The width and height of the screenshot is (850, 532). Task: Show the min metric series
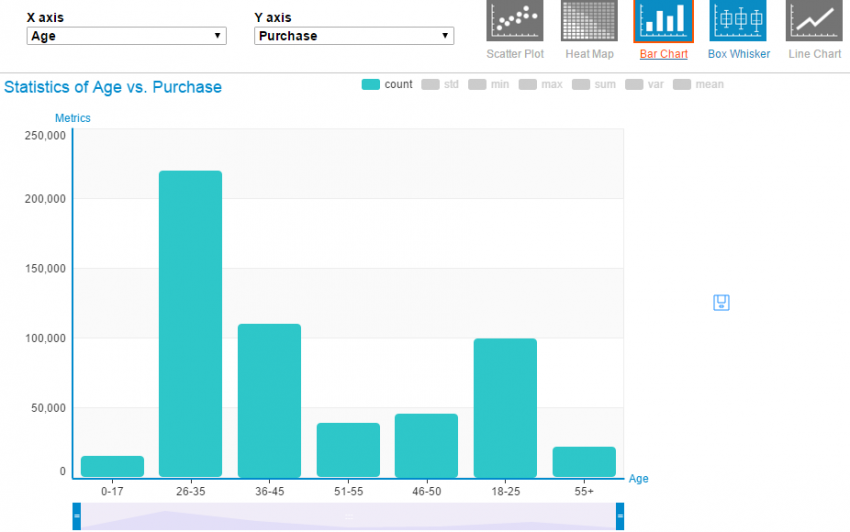coord(488,85)
